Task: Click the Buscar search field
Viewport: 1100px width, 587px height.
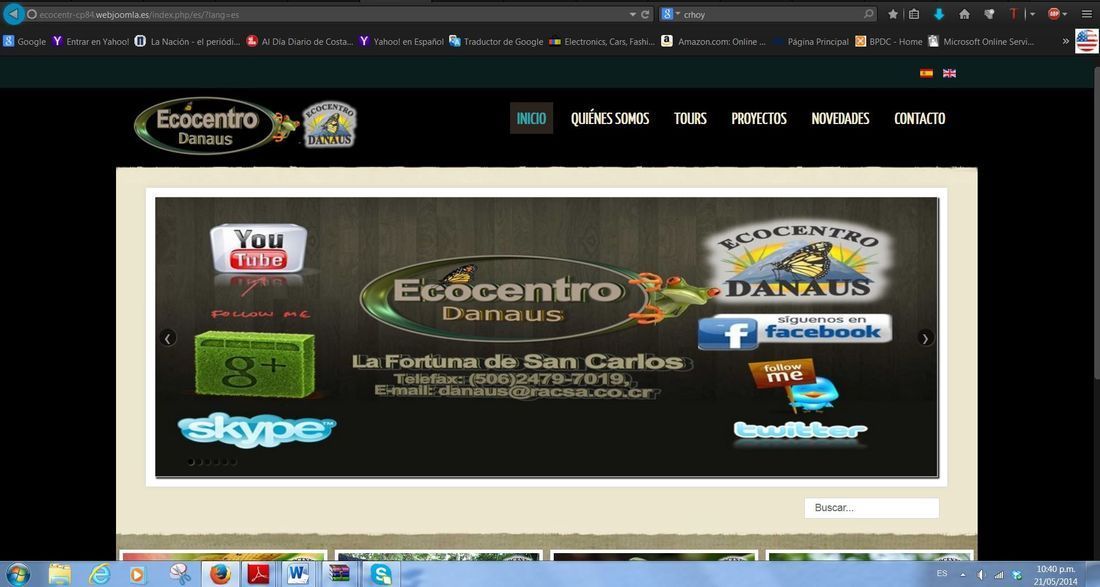Action: click(871, 508)
